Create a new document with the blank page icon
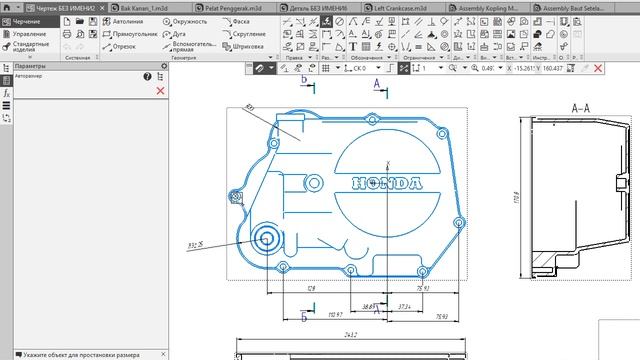Image resolution: width=640 pixels, height=360 pixels. coord(67,21)
